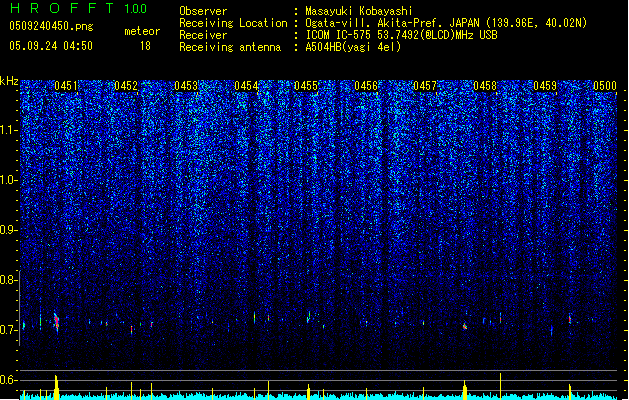Click the 0455 time marker
This screenshot has width=629, height=400.
point(306,86)
